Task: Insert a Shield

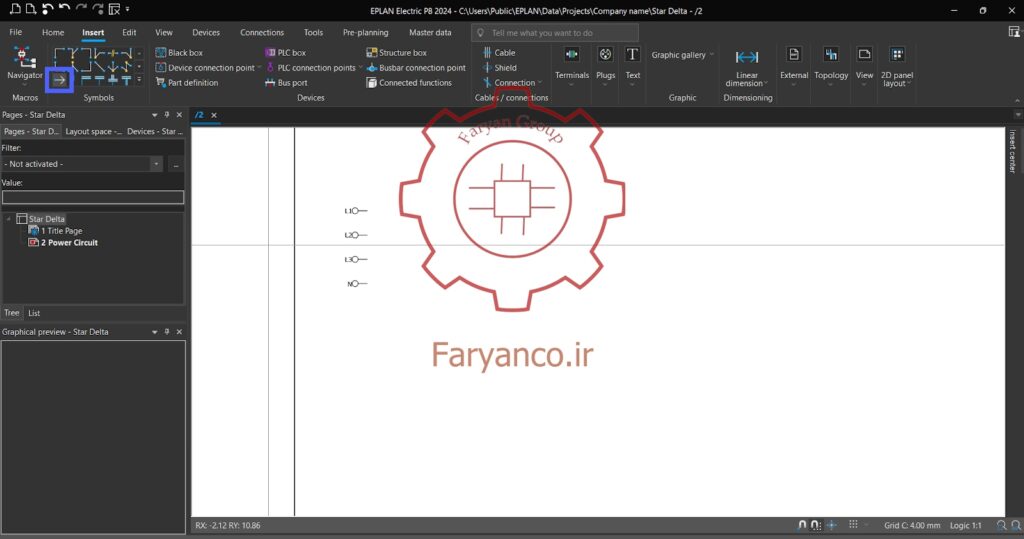Action: [500, 67]
